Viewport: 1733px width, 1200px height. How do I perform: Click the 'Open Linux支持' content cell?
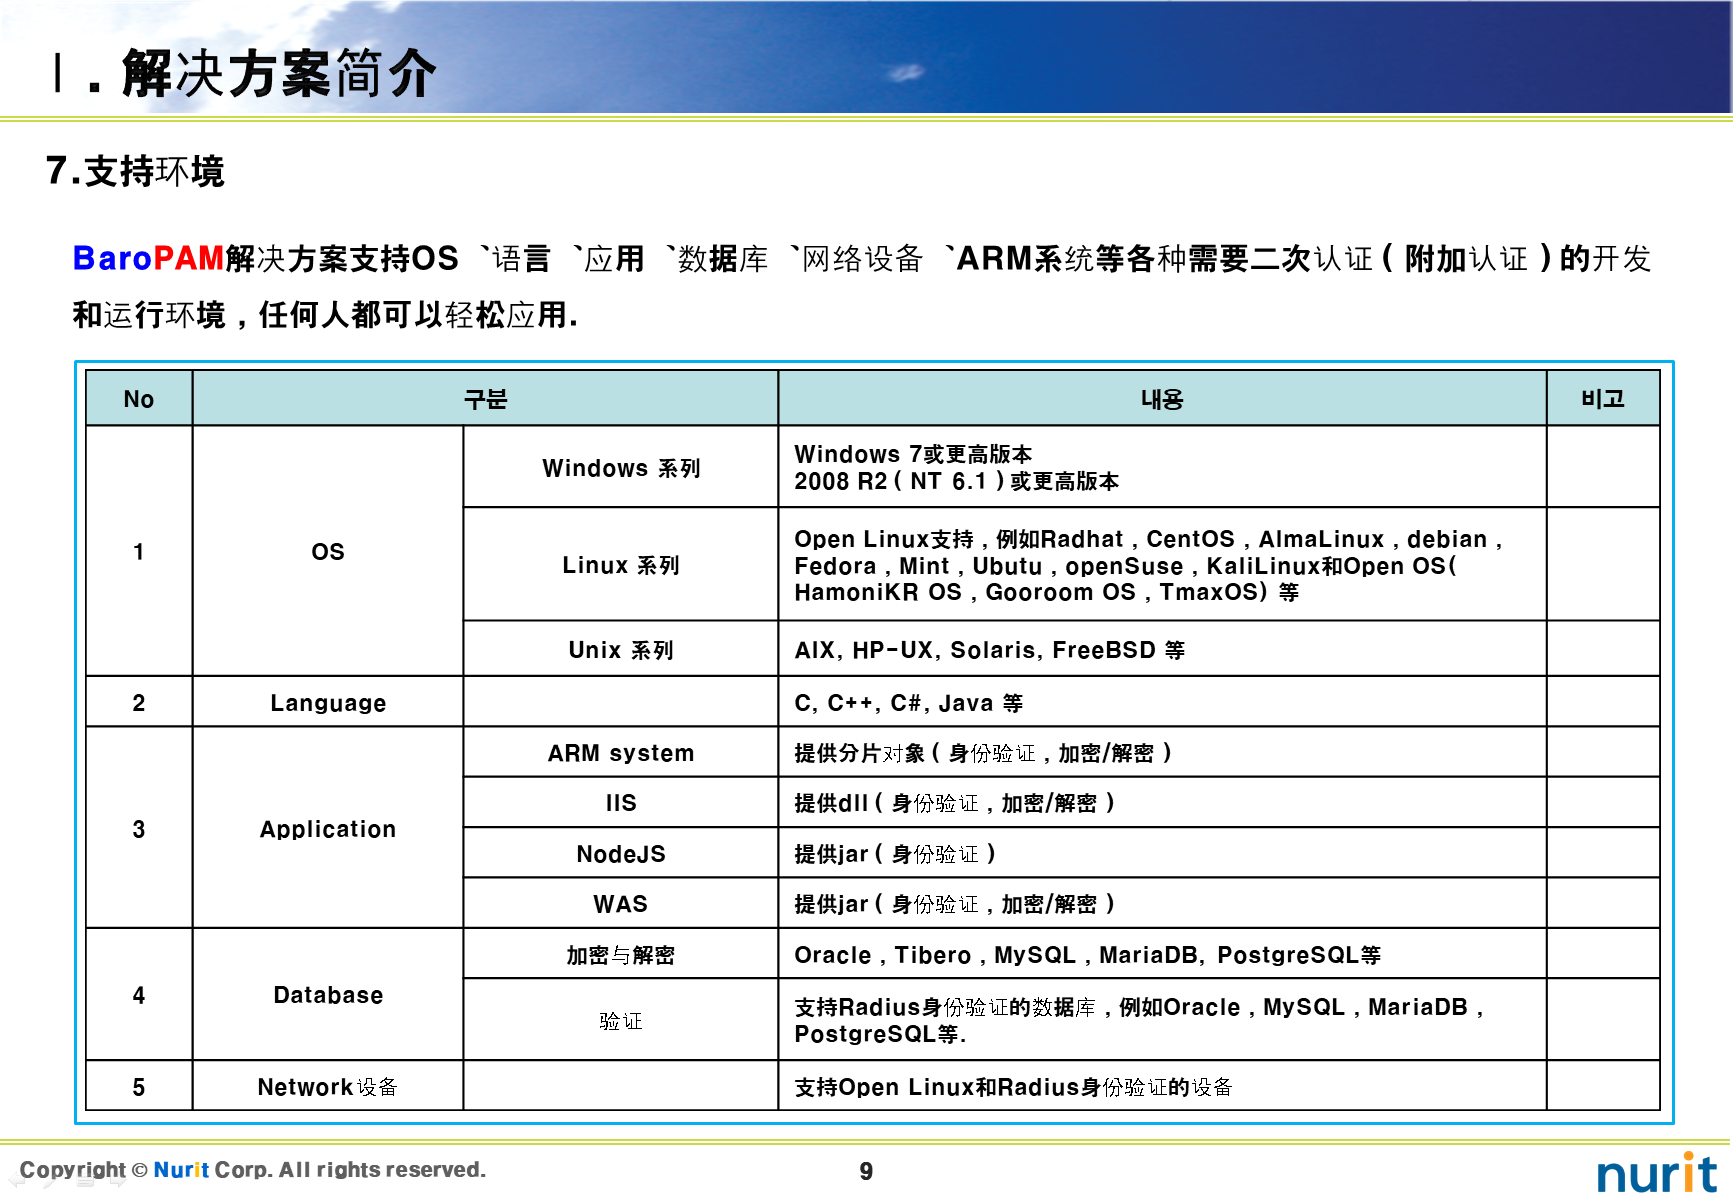(x=1162, y=564)
